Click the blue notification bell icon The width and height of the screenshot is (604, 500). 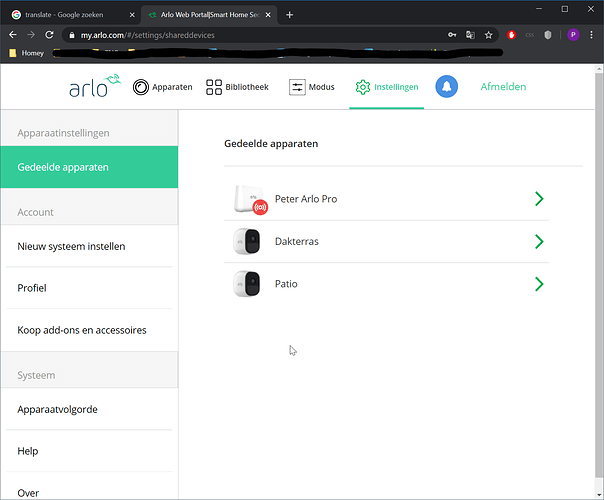point(446,86)
